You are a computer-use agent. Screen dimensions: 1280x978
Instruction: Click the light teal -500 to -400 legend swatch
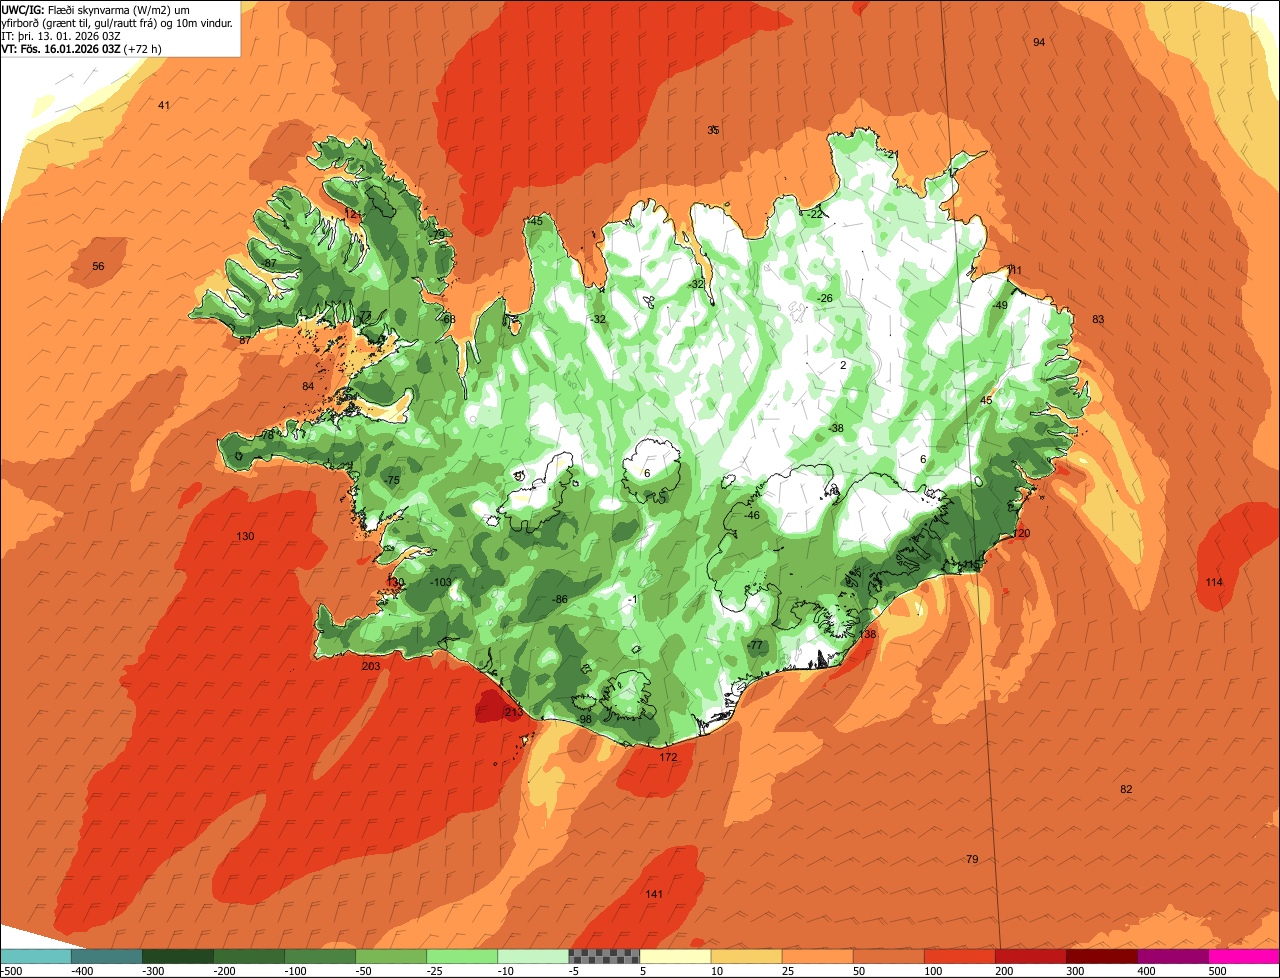[35, 956]
